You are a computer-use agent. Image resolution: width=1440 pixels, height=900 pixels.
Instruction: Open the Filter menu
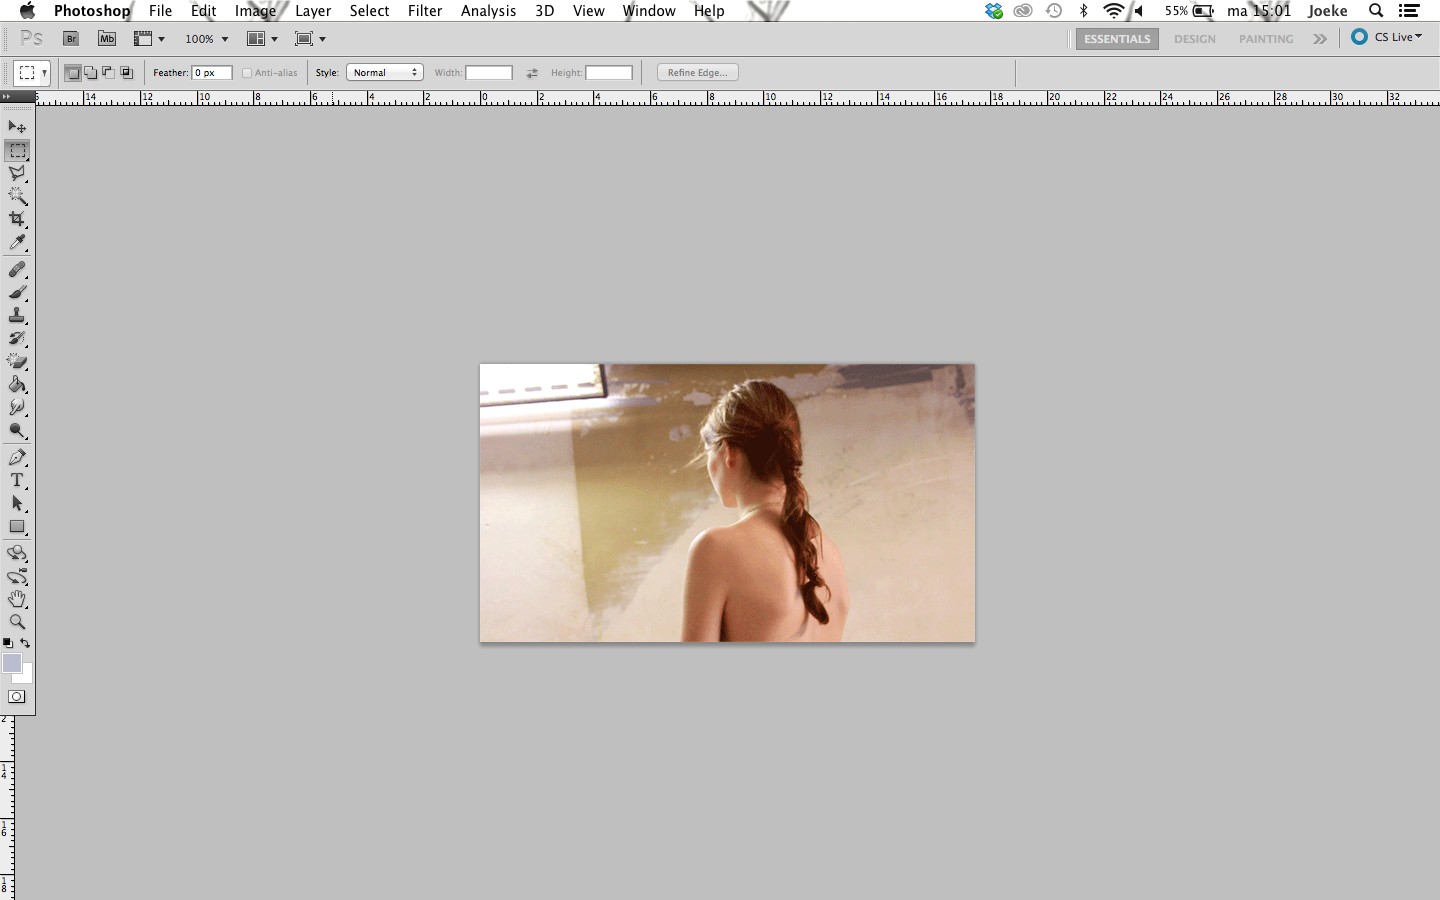(x=425, y=11)
